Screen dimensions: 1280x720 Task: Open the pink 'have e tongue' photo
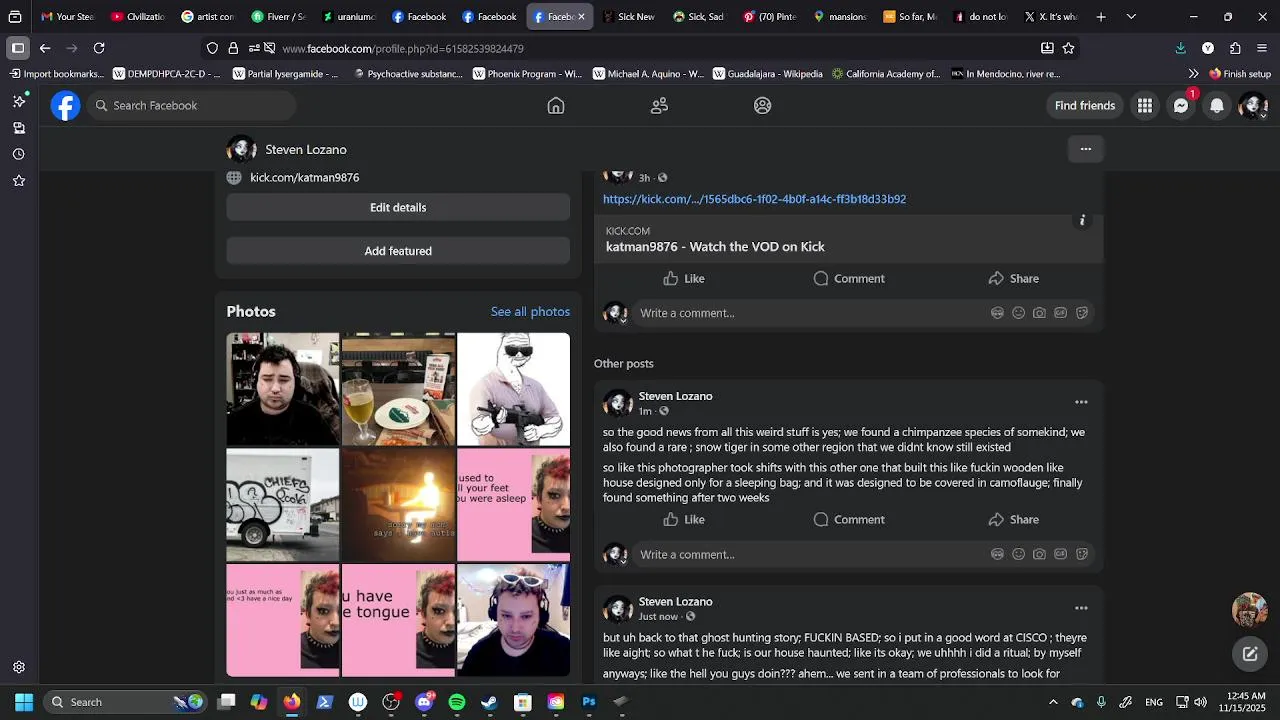[398, 620]
